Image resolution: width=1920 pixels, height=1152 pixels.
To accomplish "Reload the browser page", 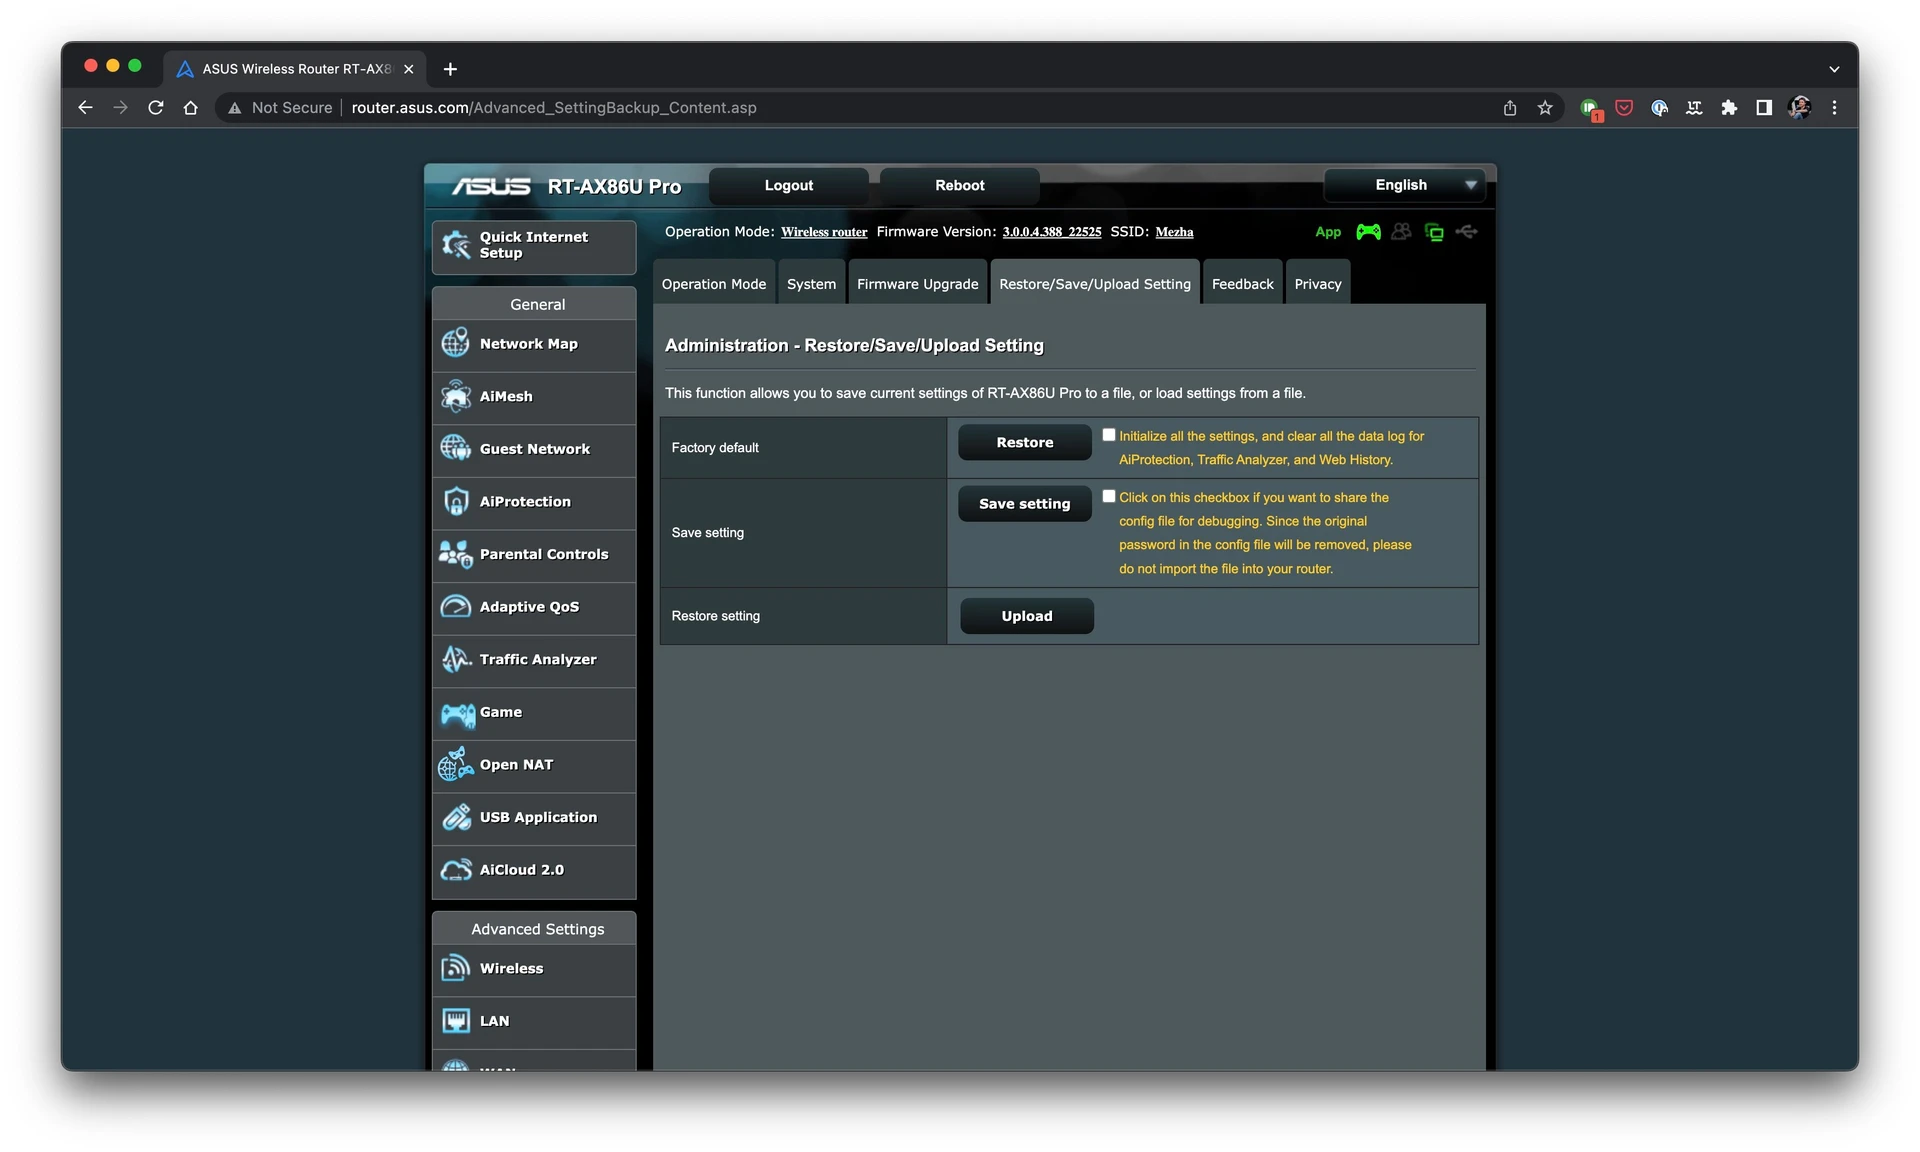I will coord(156,108).
